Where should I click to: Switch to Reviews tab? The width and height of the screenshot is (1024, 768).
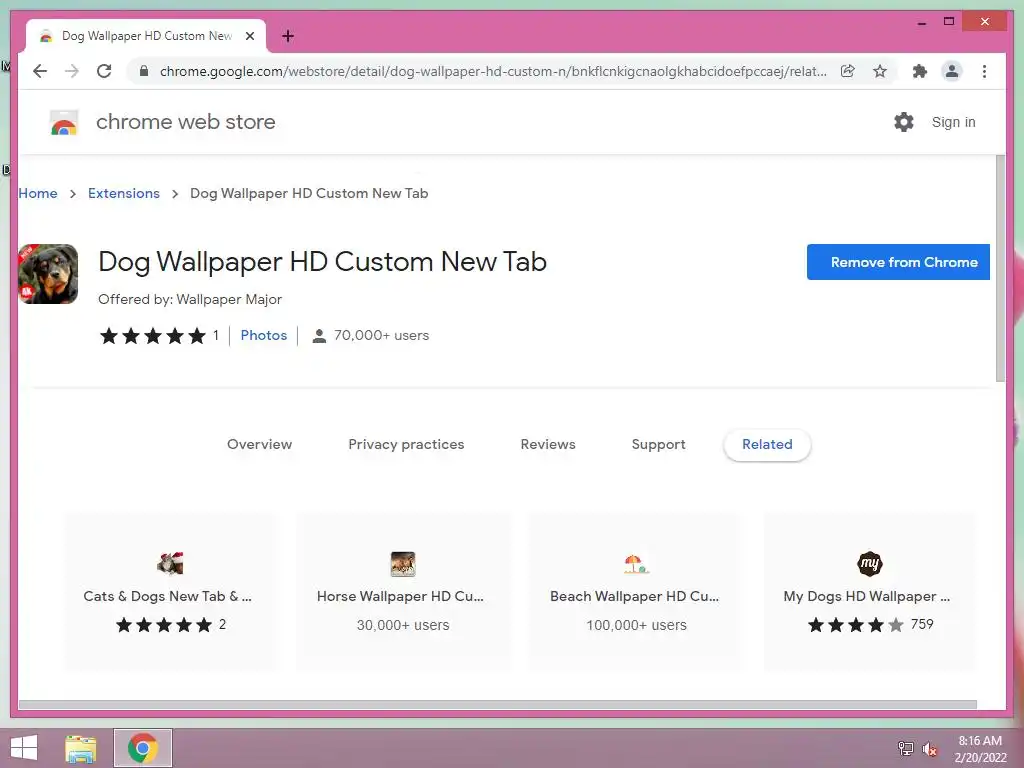[548, 444]
